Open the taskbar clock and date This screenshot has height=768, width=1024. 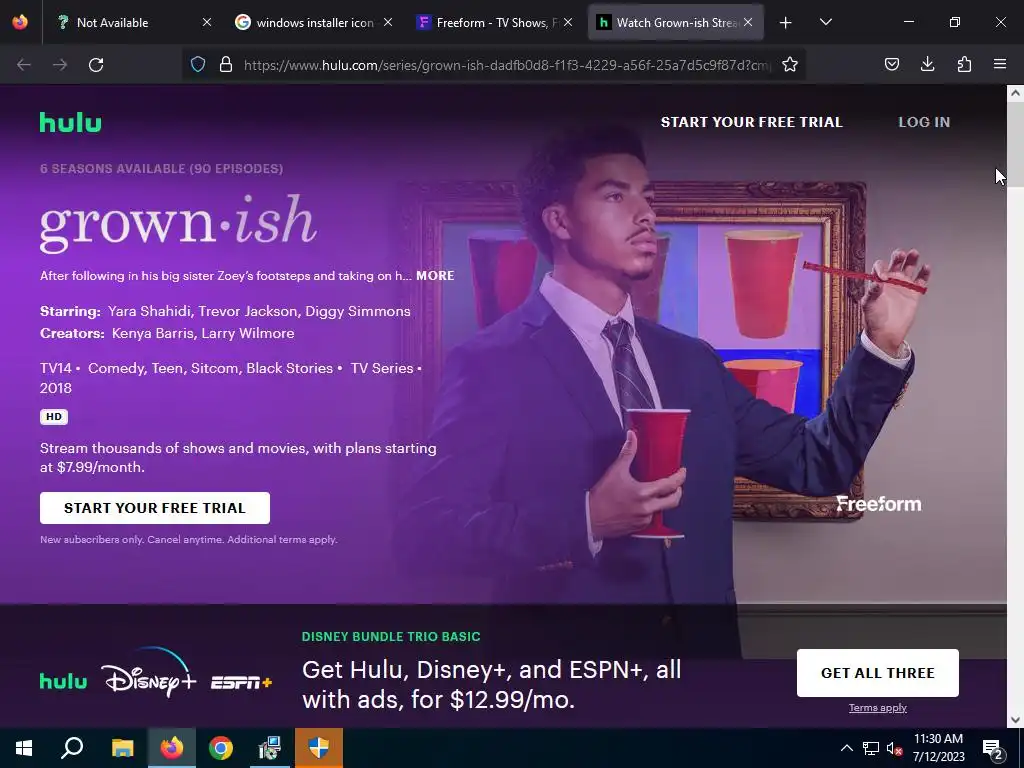938,748
